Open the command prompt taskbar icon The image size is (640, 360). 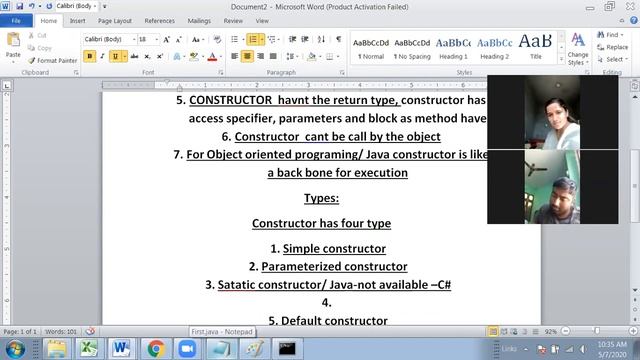[x=287, y=349]
